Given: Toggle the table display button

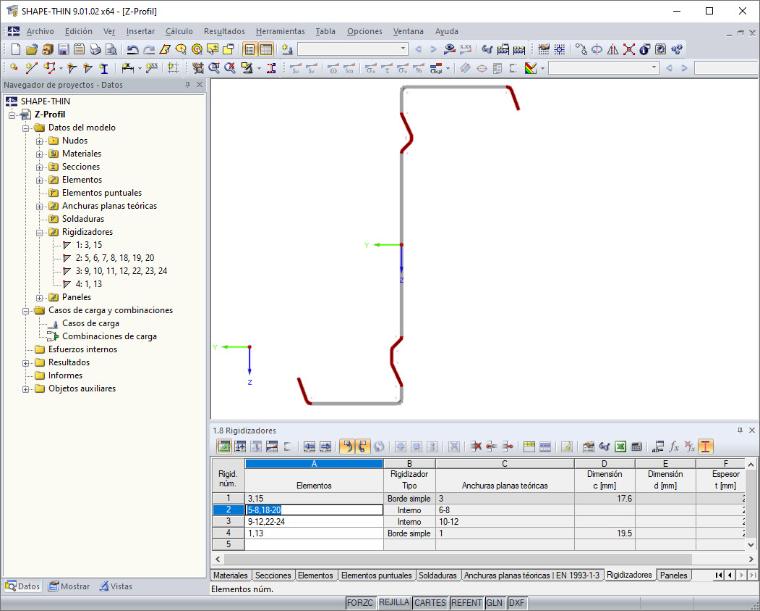Looking at the screenshot, I should [266, 49].
